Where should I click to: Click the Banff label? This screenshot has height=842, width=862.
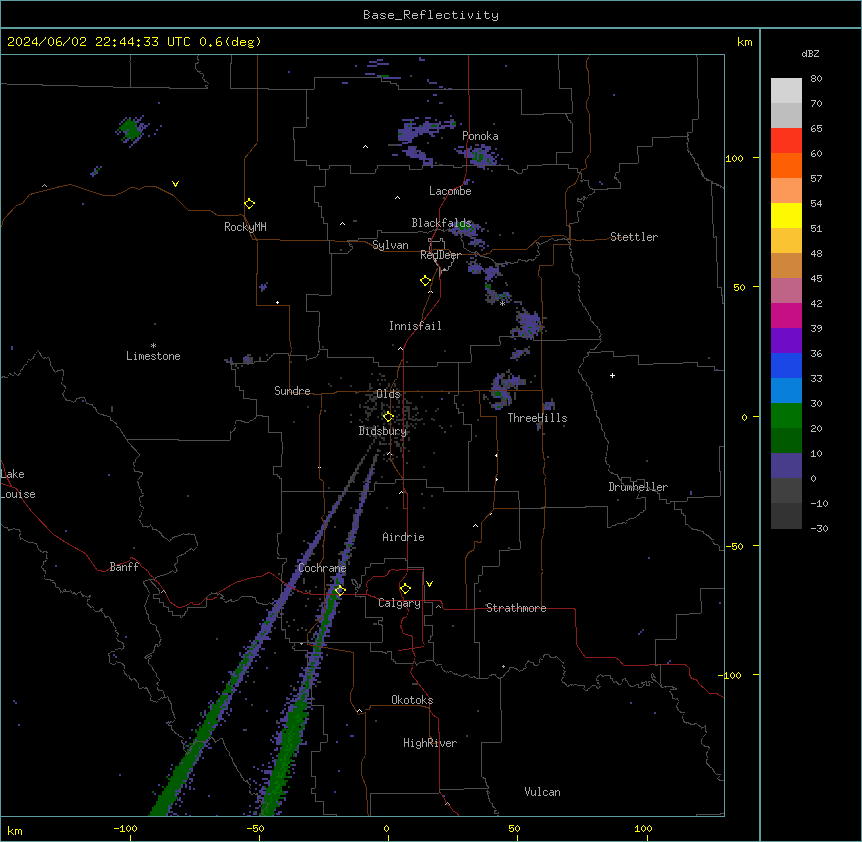coord(124,567)
